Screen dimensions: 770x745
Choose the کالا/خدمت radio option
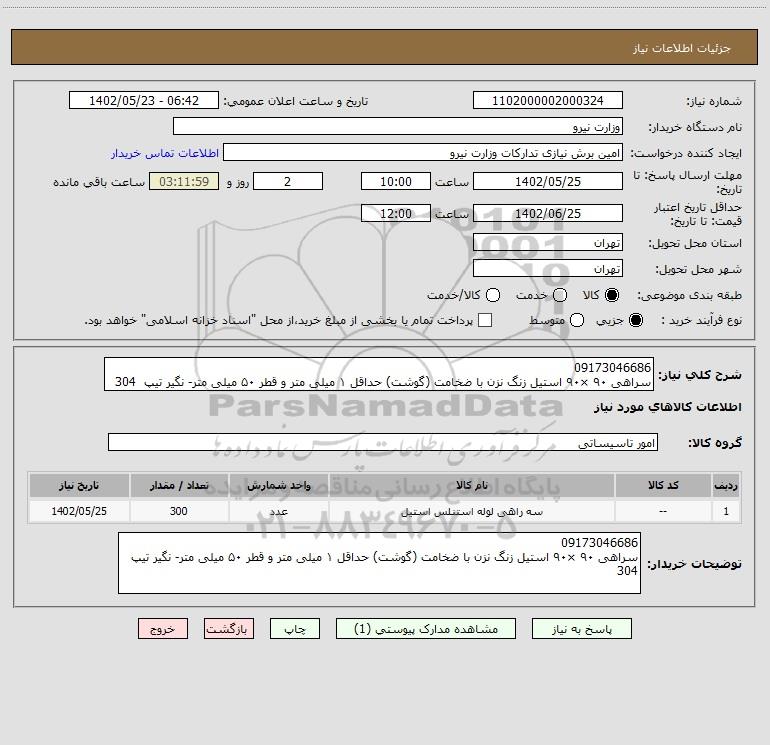(493, 295)
